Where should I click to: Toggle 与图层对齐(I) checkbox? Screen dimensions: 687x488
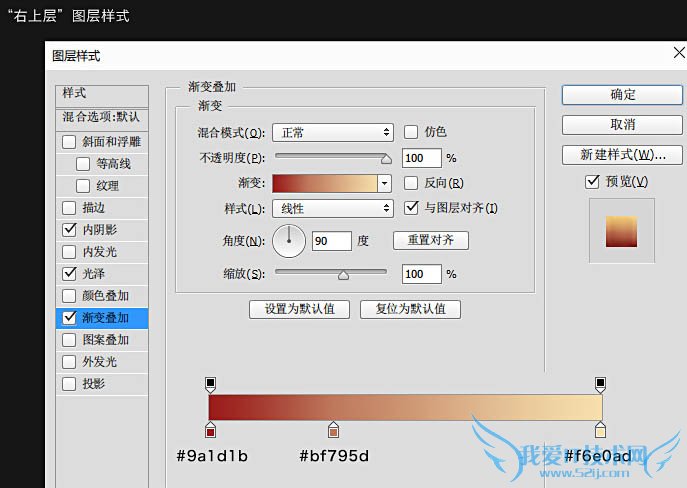pyautogui.click(x=411, y=208)
